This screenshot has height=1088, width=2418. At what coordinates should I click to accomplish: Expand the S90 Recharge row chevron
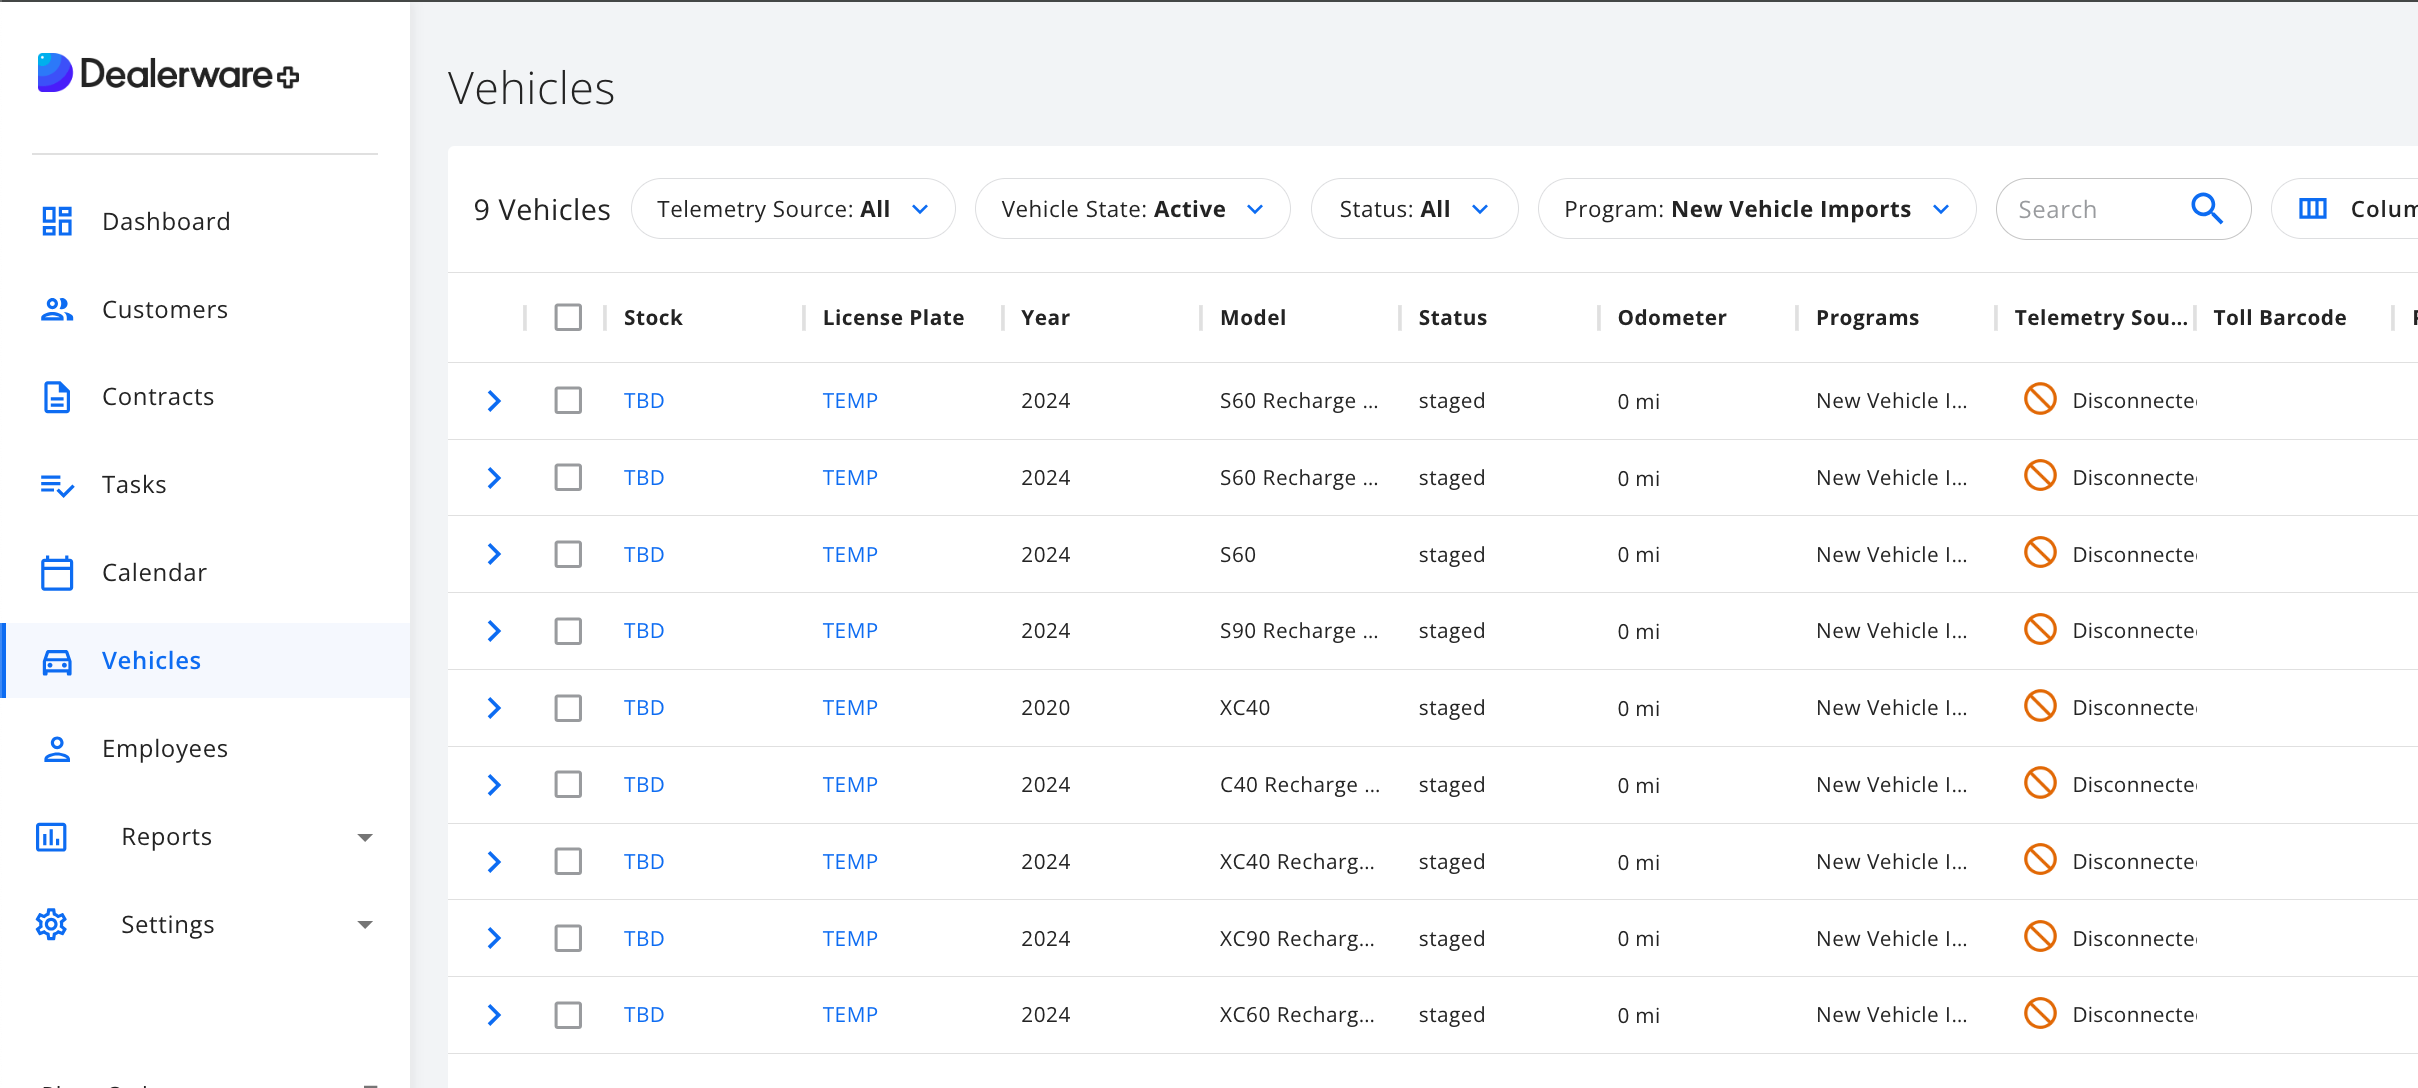pyautogui.click(x=494, y=631)
